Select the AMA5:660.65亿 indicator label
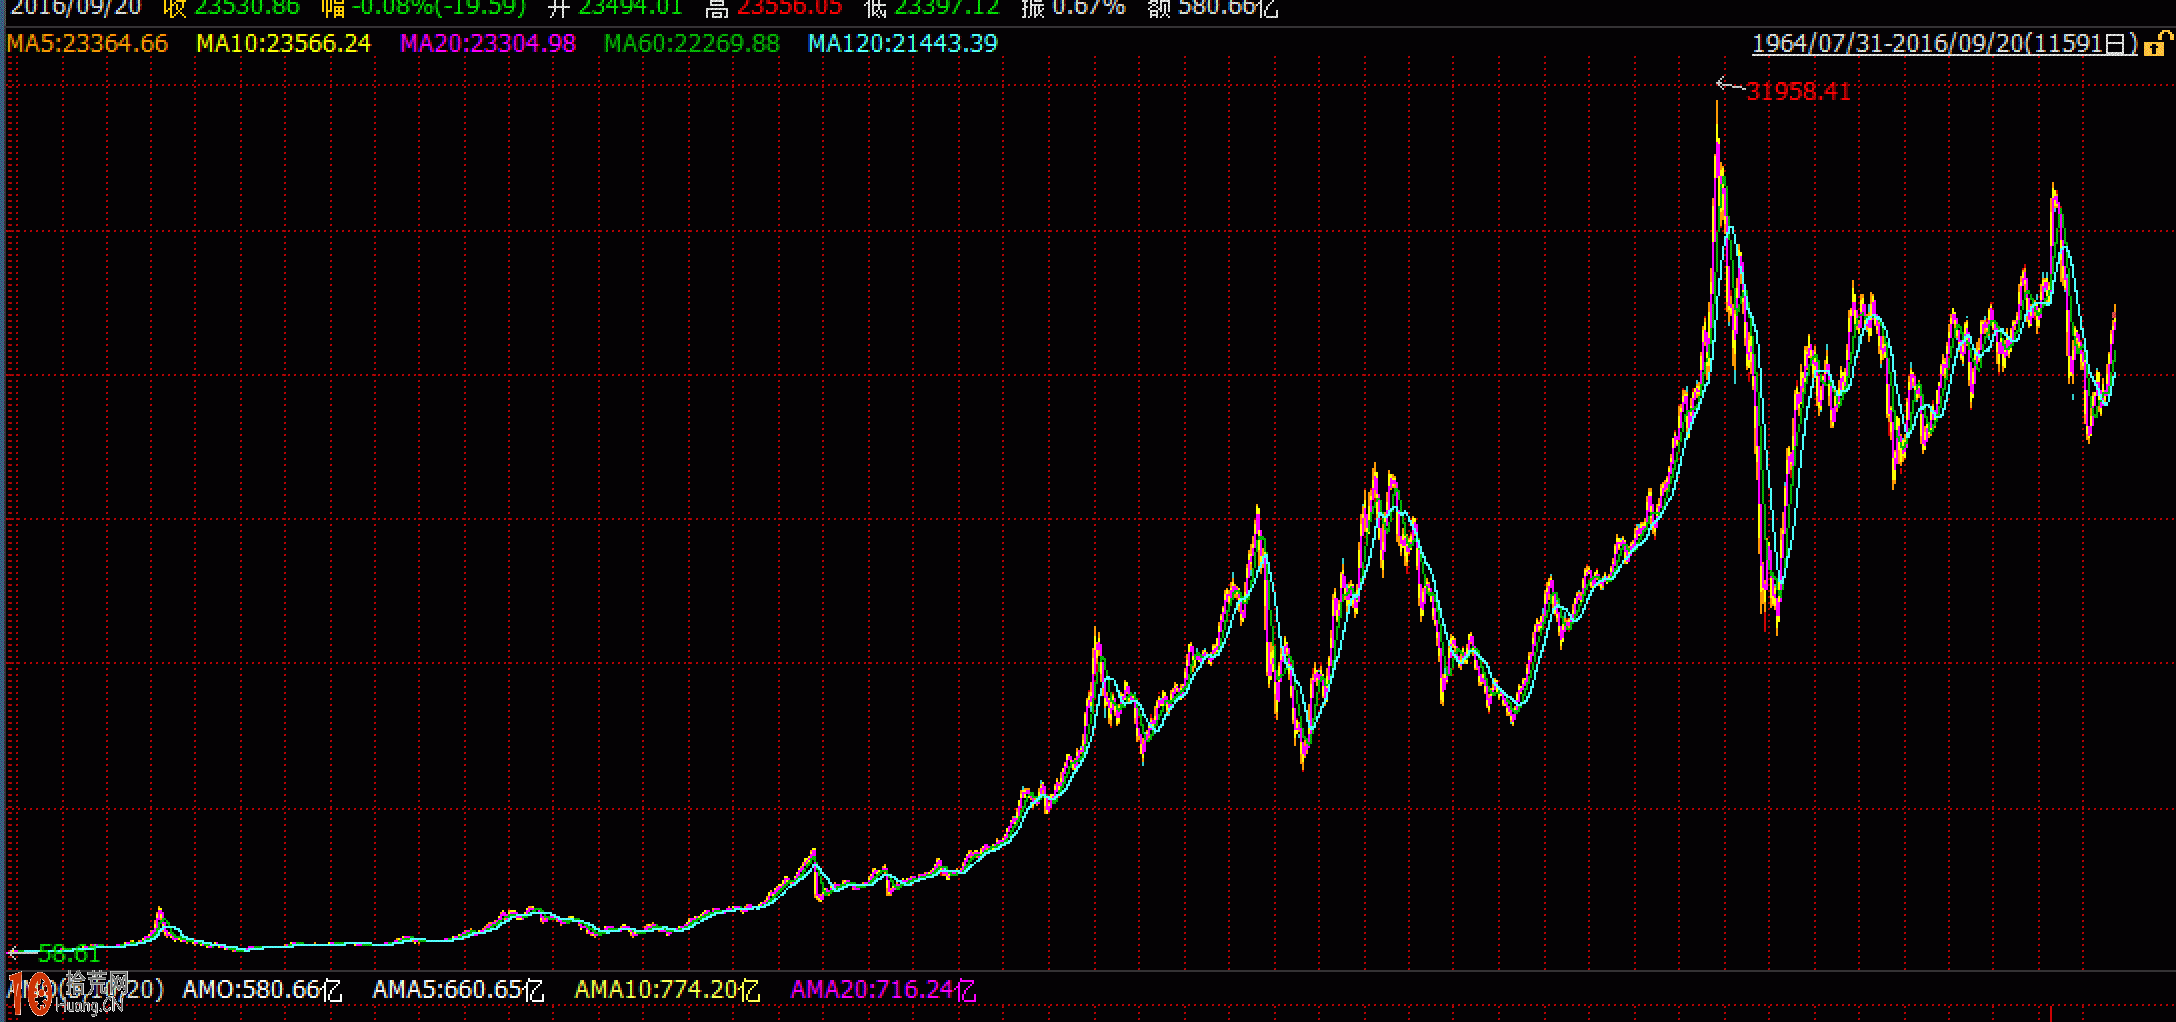The width and height of the screenshot is (2176, 1022). 458,990
